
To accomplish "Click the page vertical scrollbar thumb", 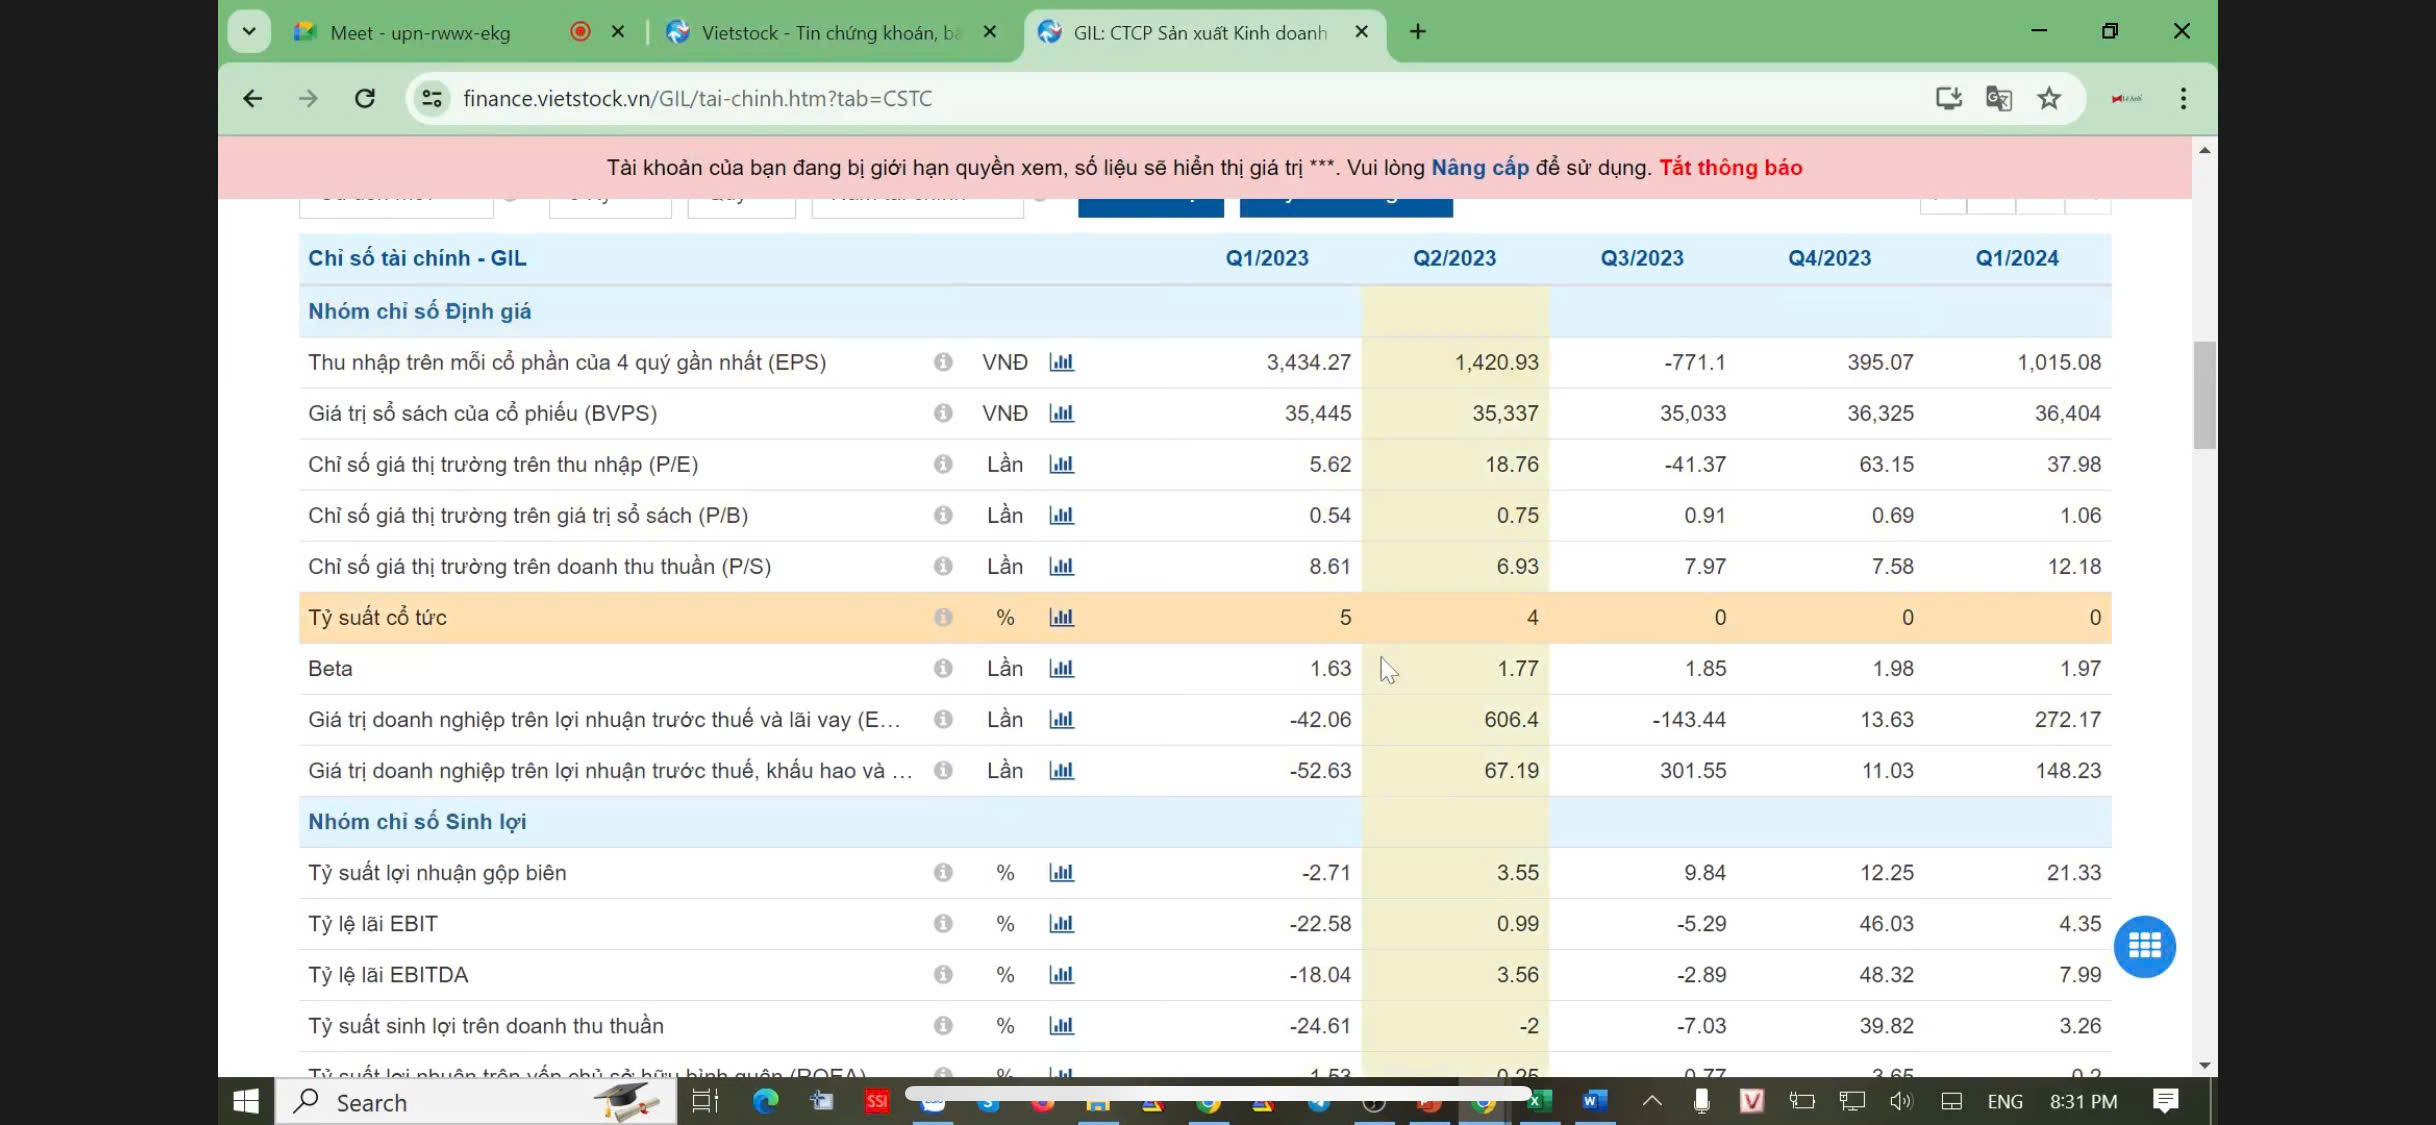I will (2204, 395).
